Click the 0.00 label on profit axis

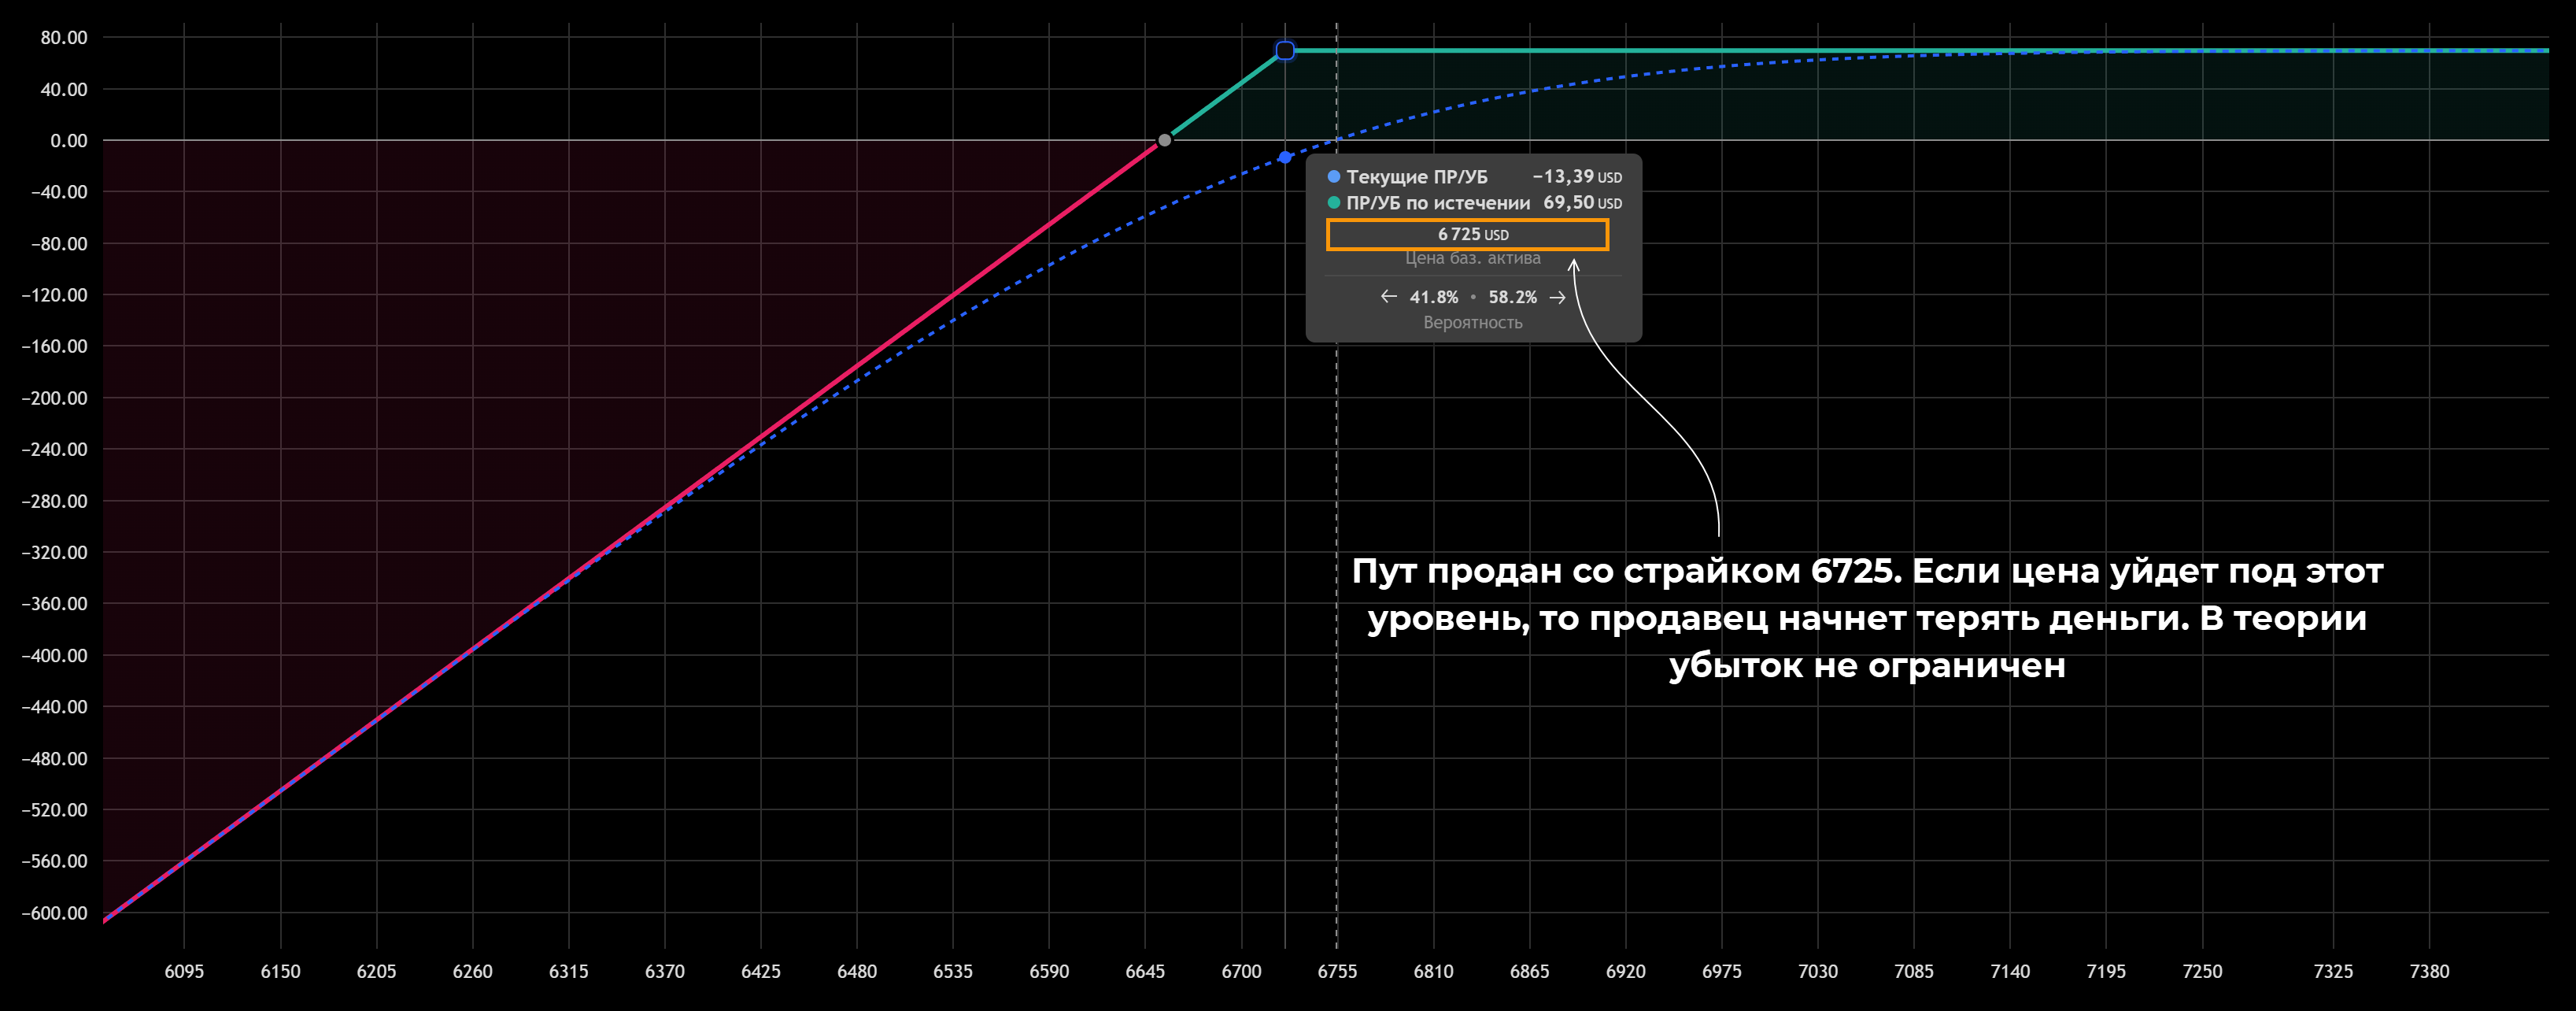point(69,141)
